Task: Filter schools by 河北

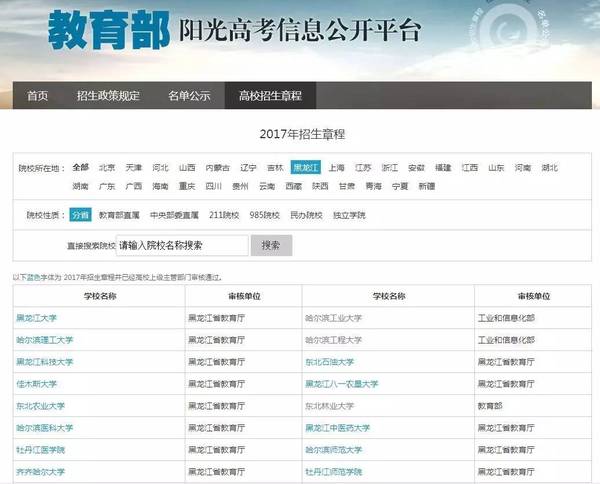Action: [160, 168]
